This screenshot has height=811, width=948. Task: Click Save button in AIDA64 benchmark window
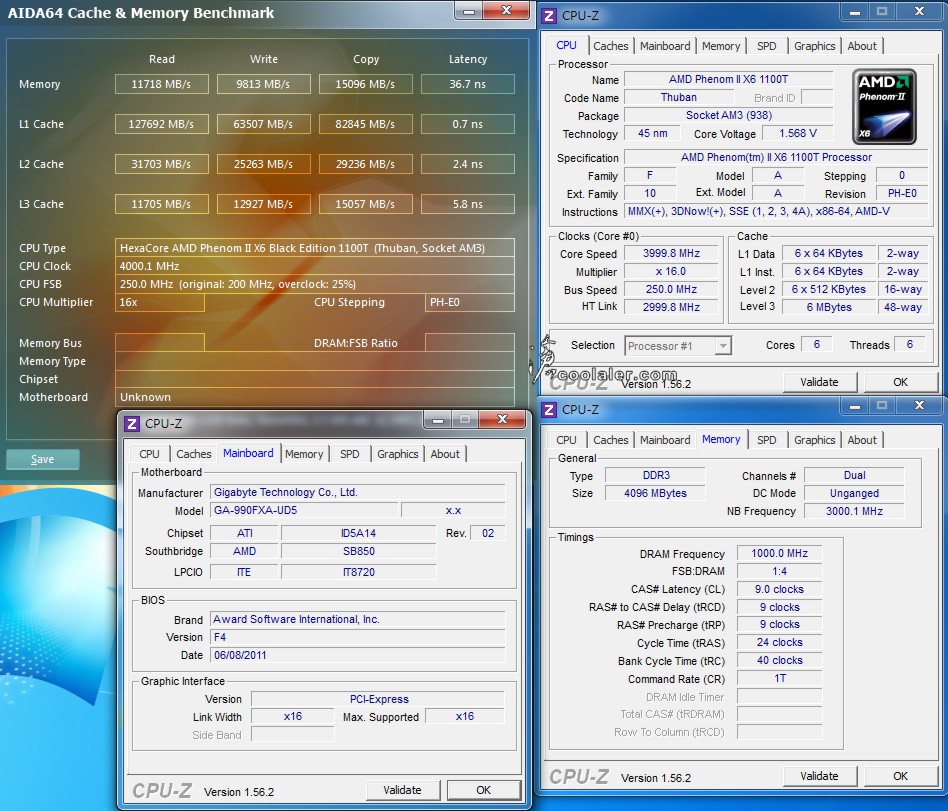[42, 460]
